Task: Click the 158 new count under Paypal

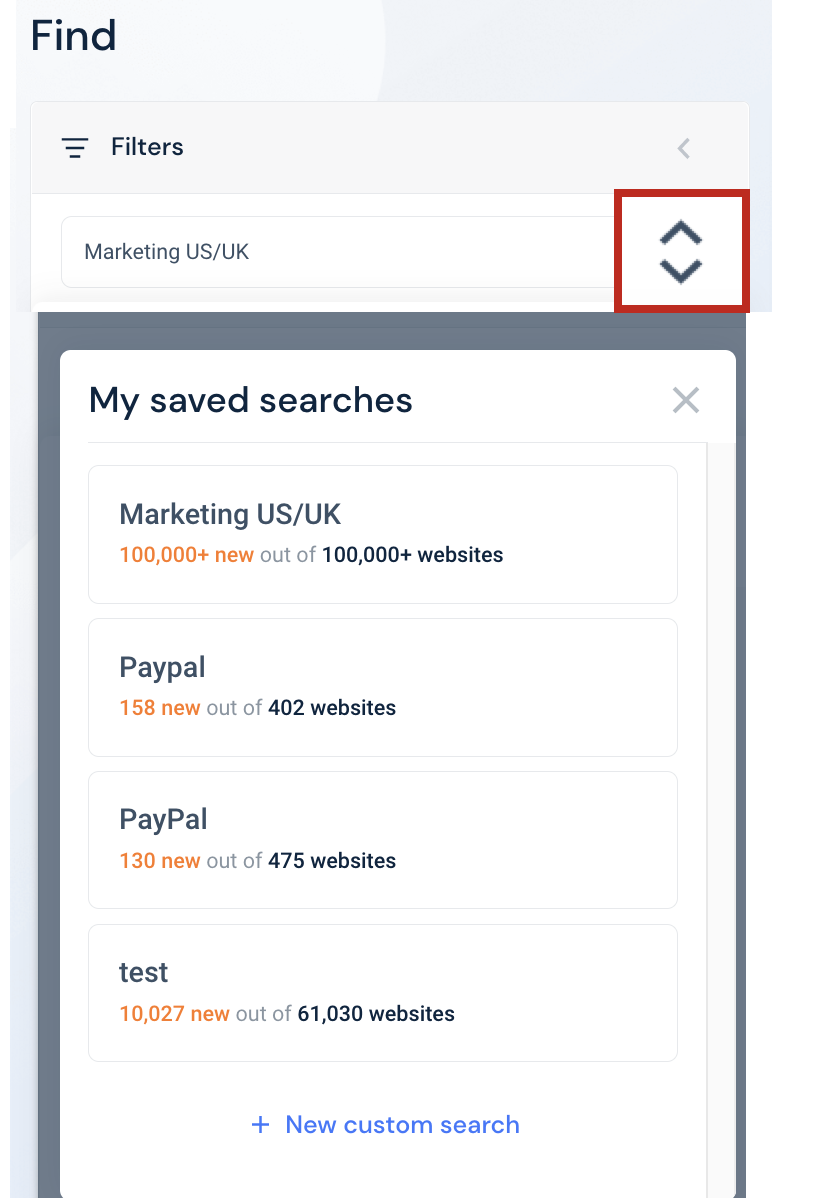Action: coord(160,707)
